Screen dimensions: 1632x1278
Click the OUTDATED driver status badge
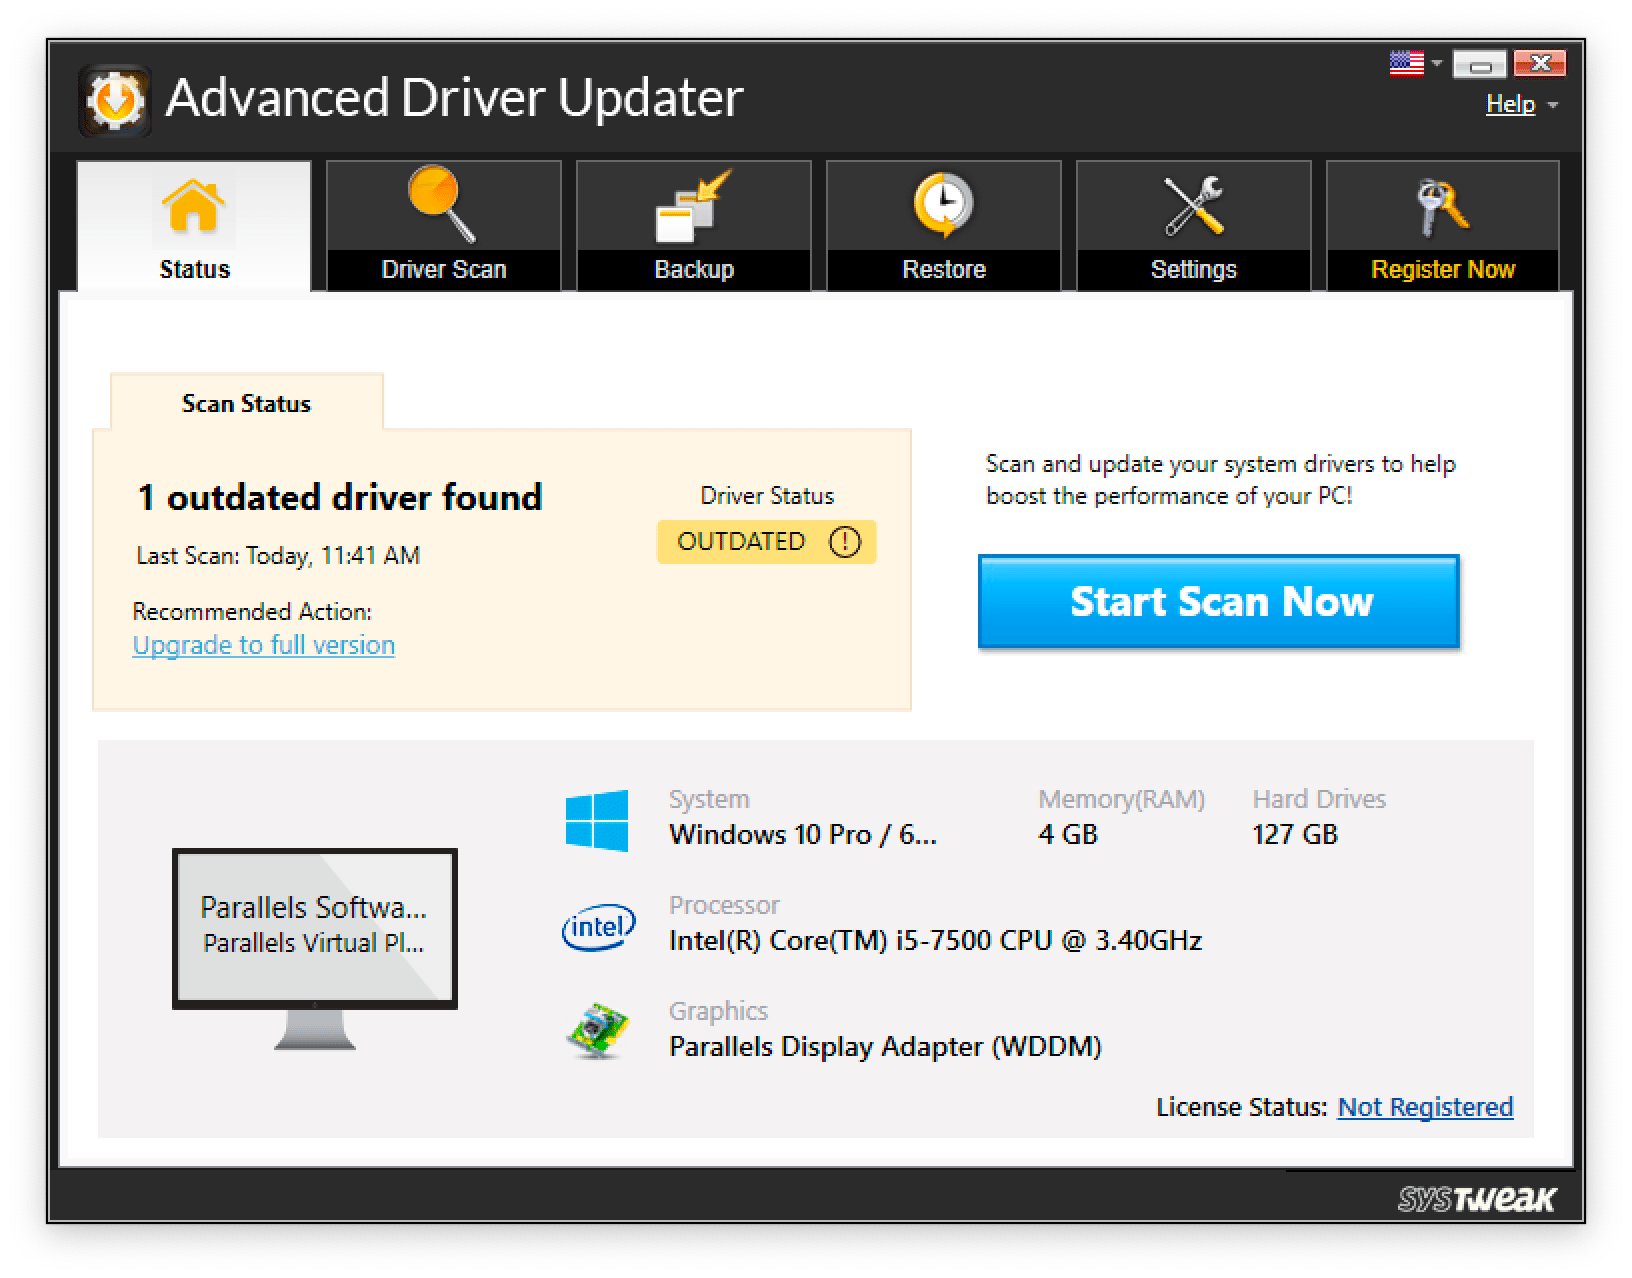click(x=767, y=542)
